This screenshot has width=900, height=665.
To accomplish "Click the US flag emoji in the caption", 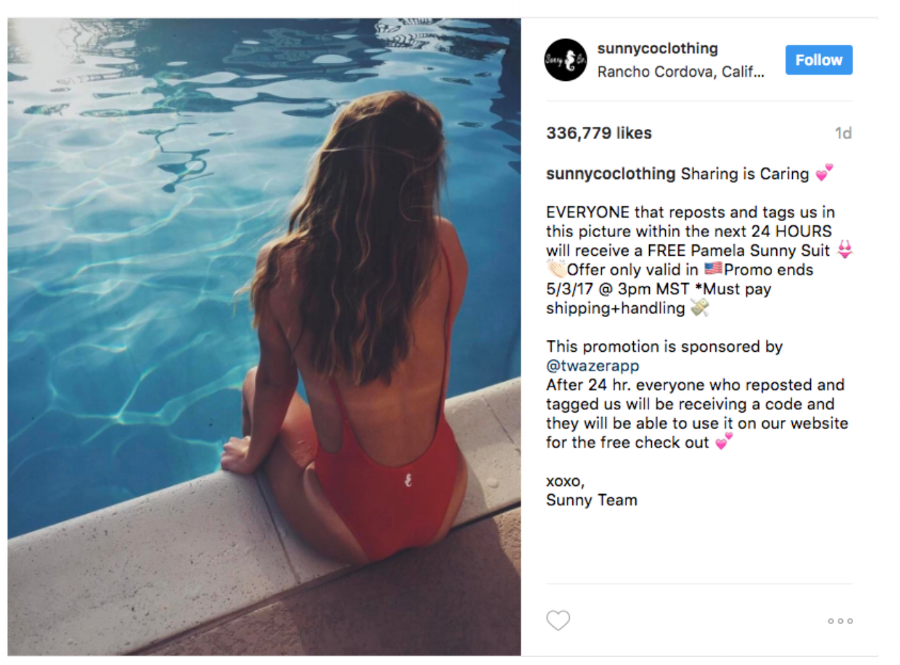I will (713, 270).
